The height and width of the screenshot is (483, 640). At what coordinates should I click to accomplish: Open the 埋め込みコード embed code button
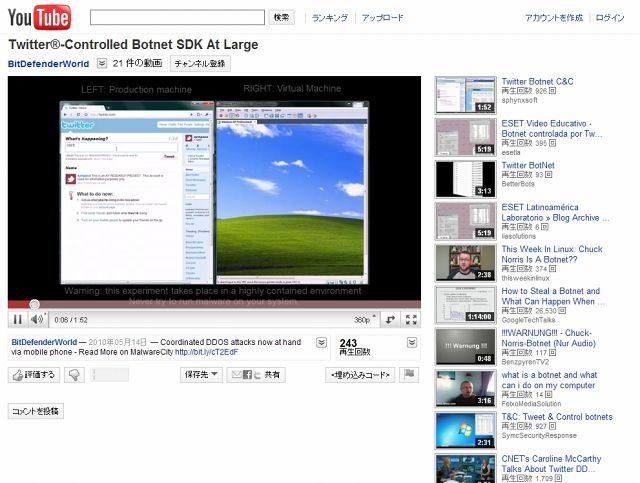click(x=360, y=374)
